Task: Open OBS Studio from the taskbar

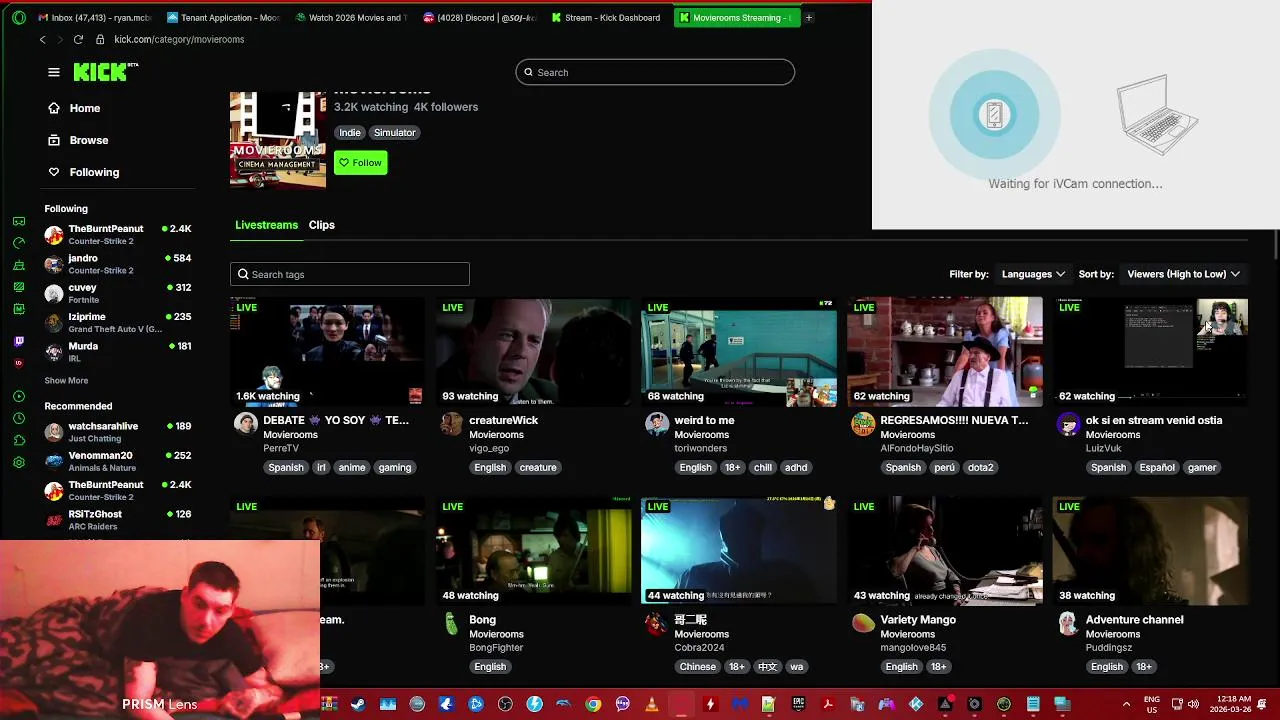Action: (505, 704)
